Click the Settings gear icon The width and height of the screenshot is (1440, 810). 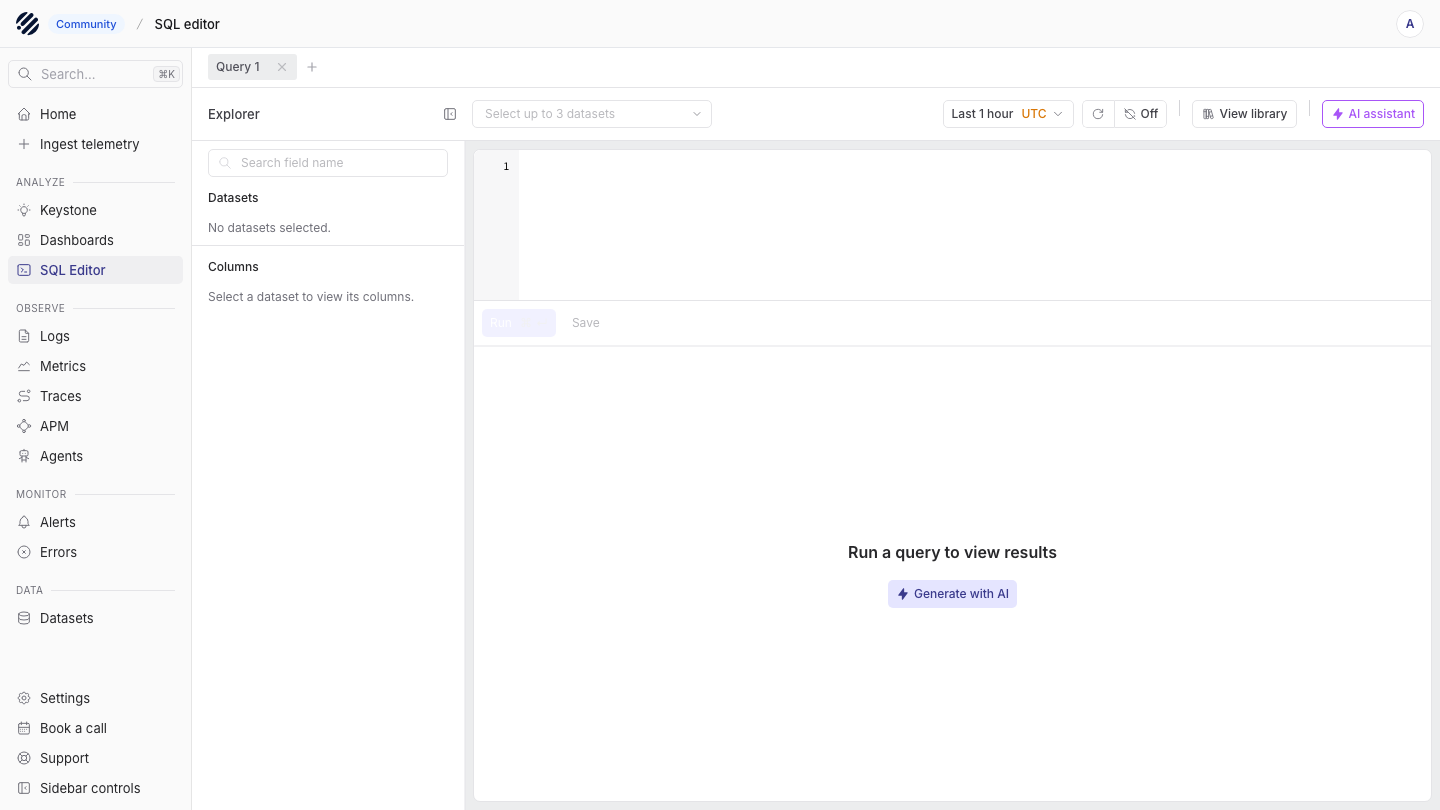tap(24, 698)
